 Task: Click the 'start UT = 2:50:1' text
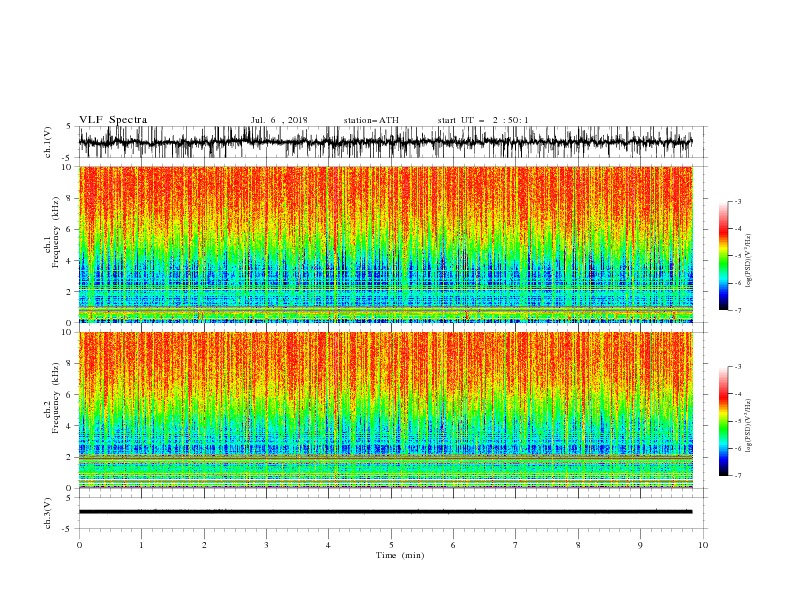483,120
